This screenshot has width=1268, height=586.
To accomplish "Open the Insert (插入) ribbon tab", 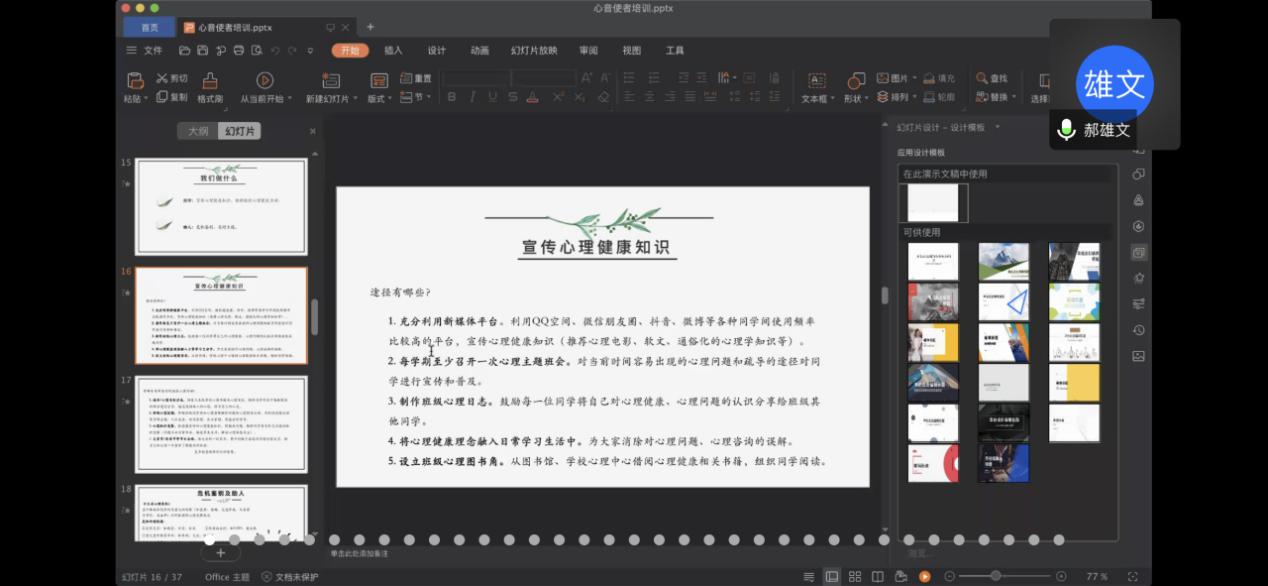I will pyautogui.click(x=393, y=50).
